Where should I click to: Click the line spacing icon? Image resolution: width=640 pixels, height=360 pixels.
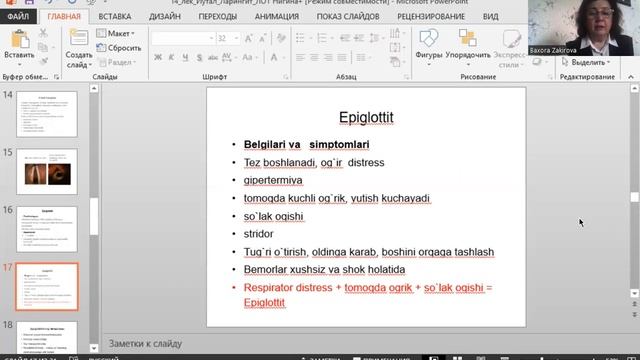click(x=374, y=38)
